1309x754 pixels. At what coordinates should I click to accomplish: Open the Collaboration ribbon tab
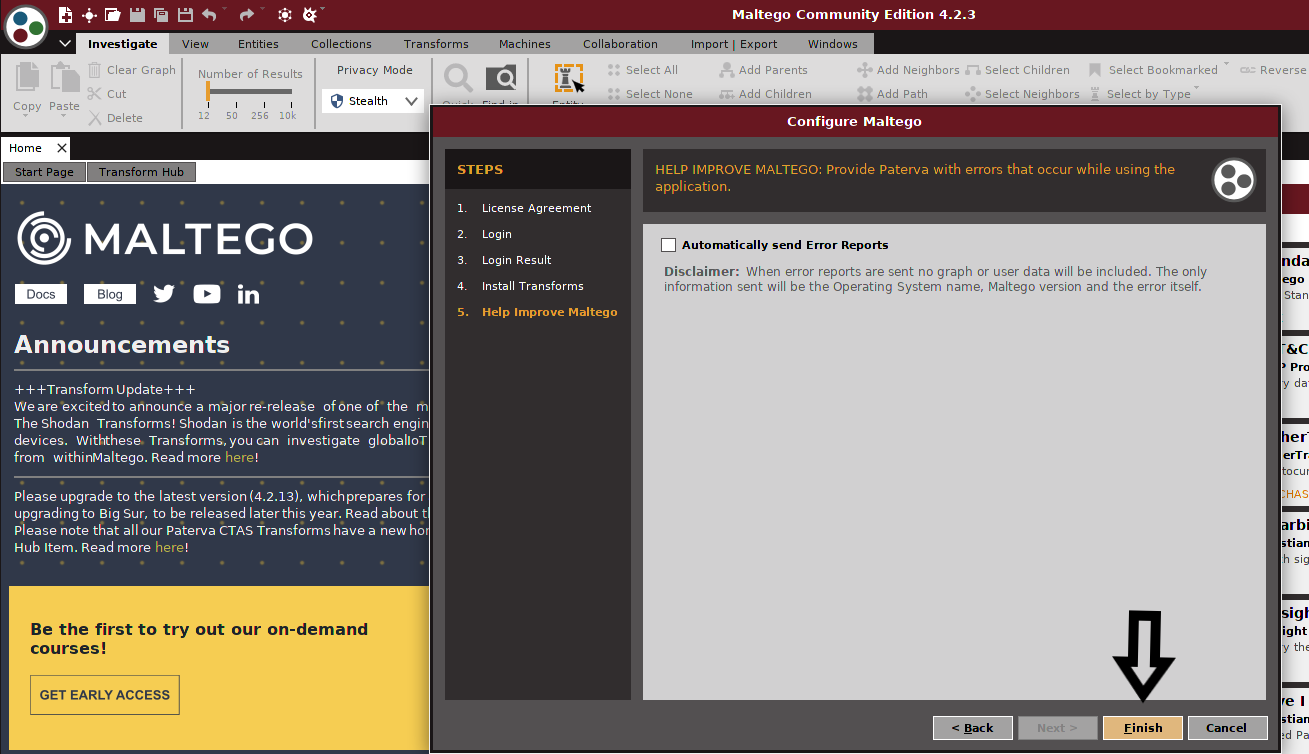[620, 44]
